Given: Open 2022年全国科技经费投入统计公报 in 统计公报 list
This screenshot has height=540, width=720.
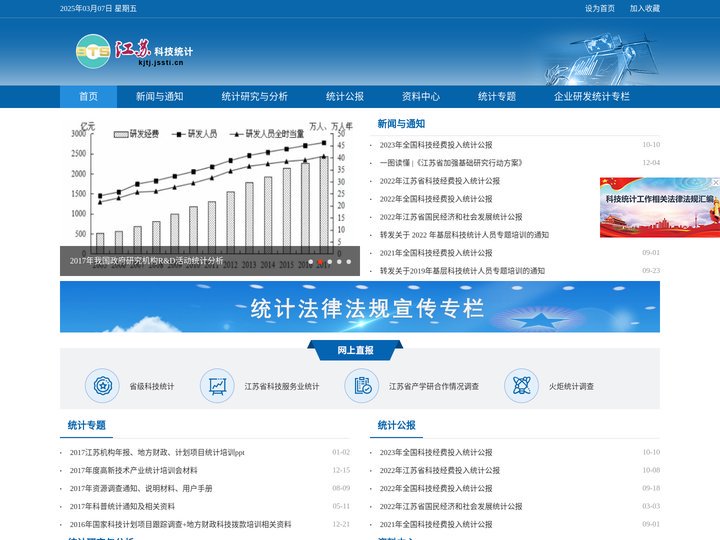Looking at the screenshot, I should (x=436, y=488).
